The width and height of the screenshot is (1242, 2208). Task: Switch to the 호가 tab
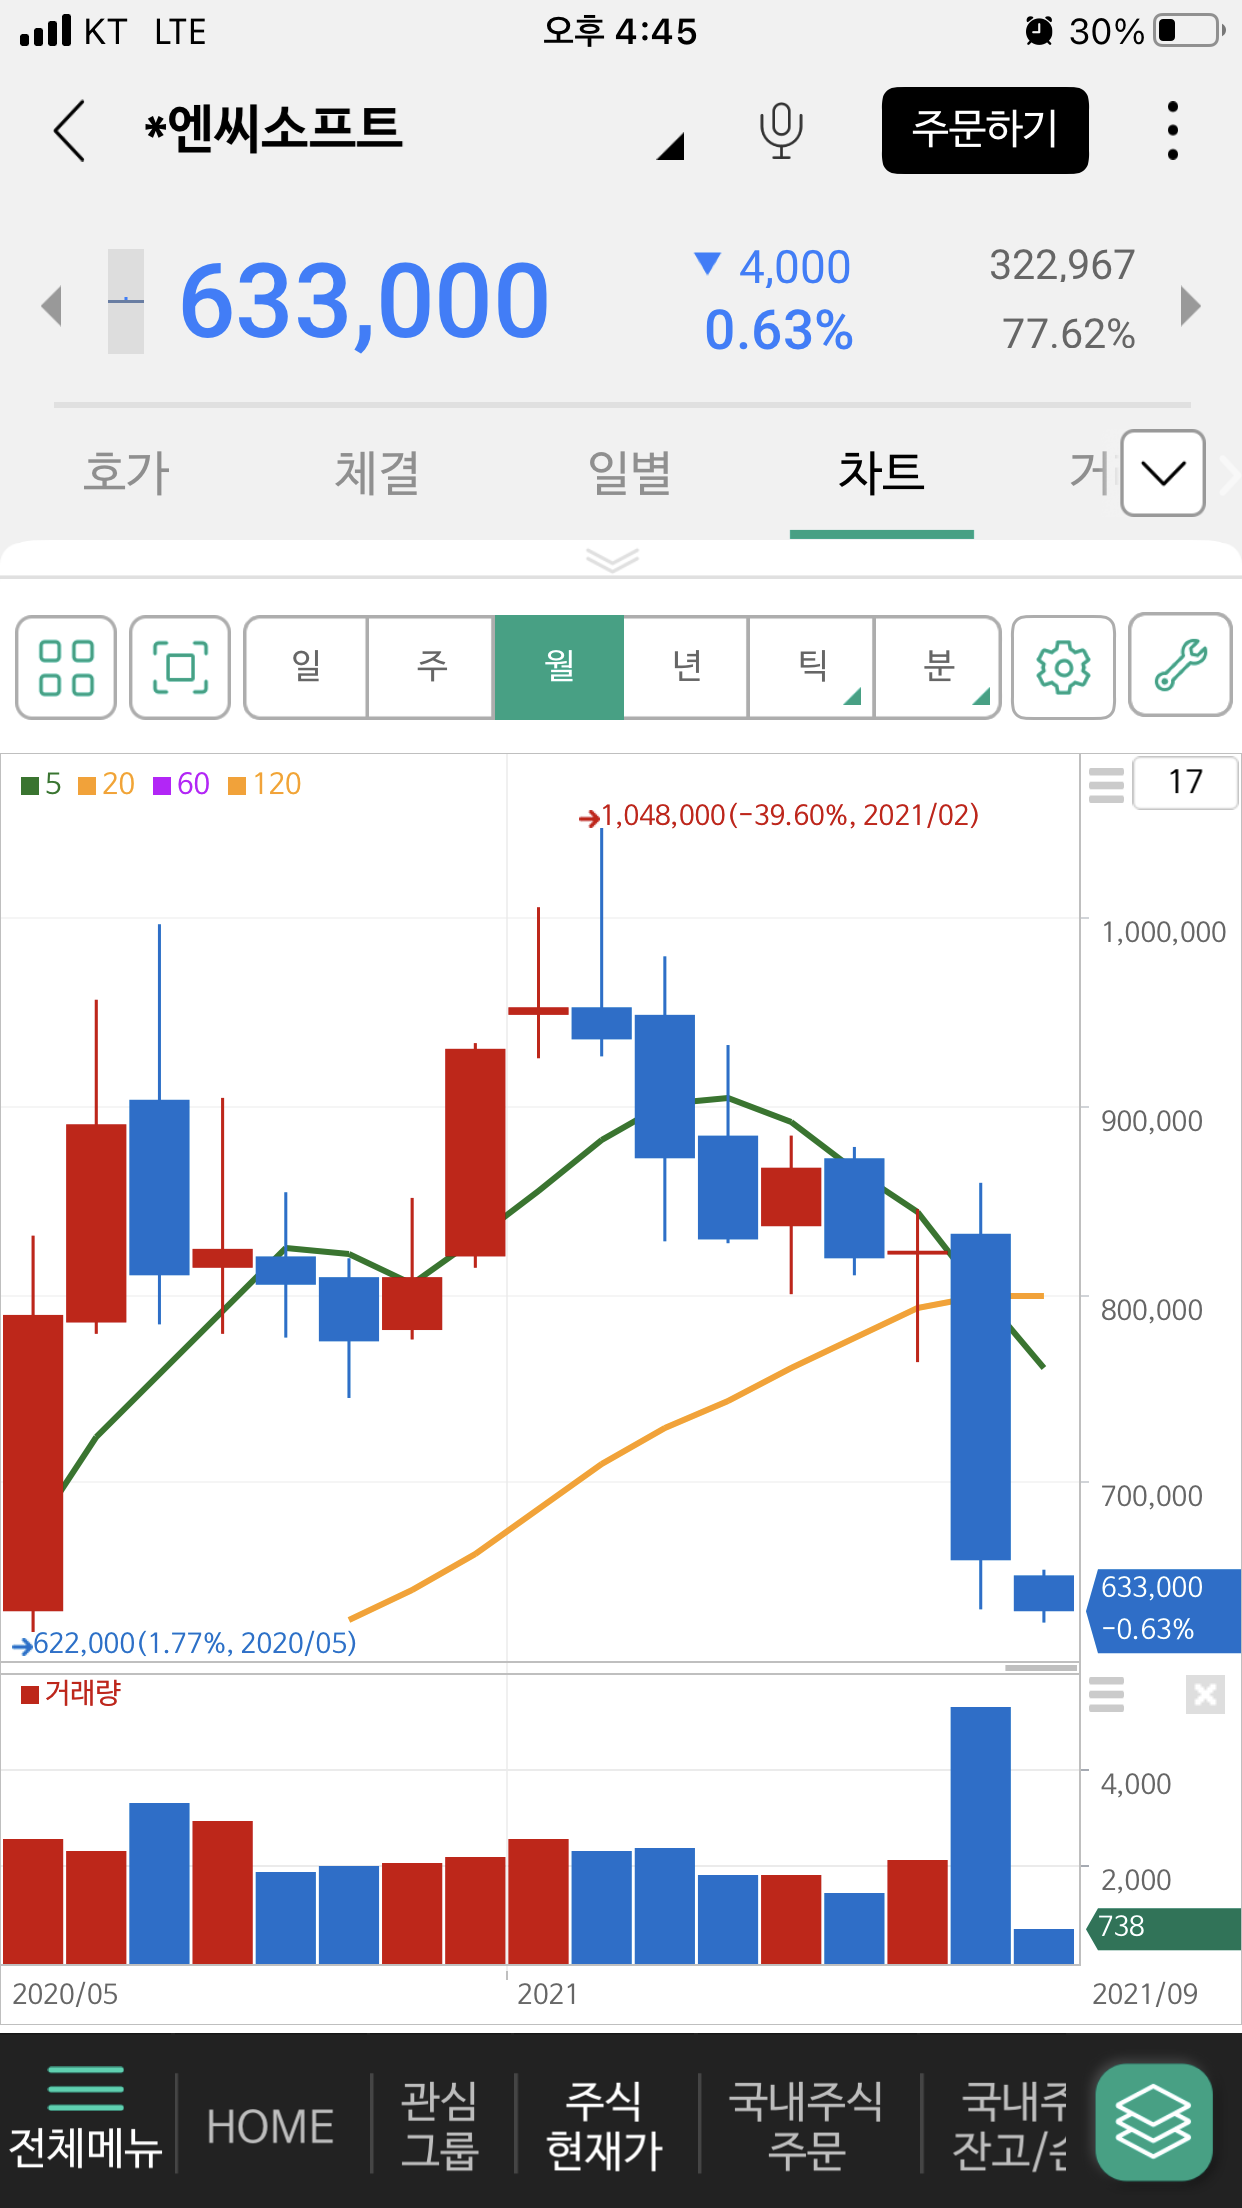[126, 473]
